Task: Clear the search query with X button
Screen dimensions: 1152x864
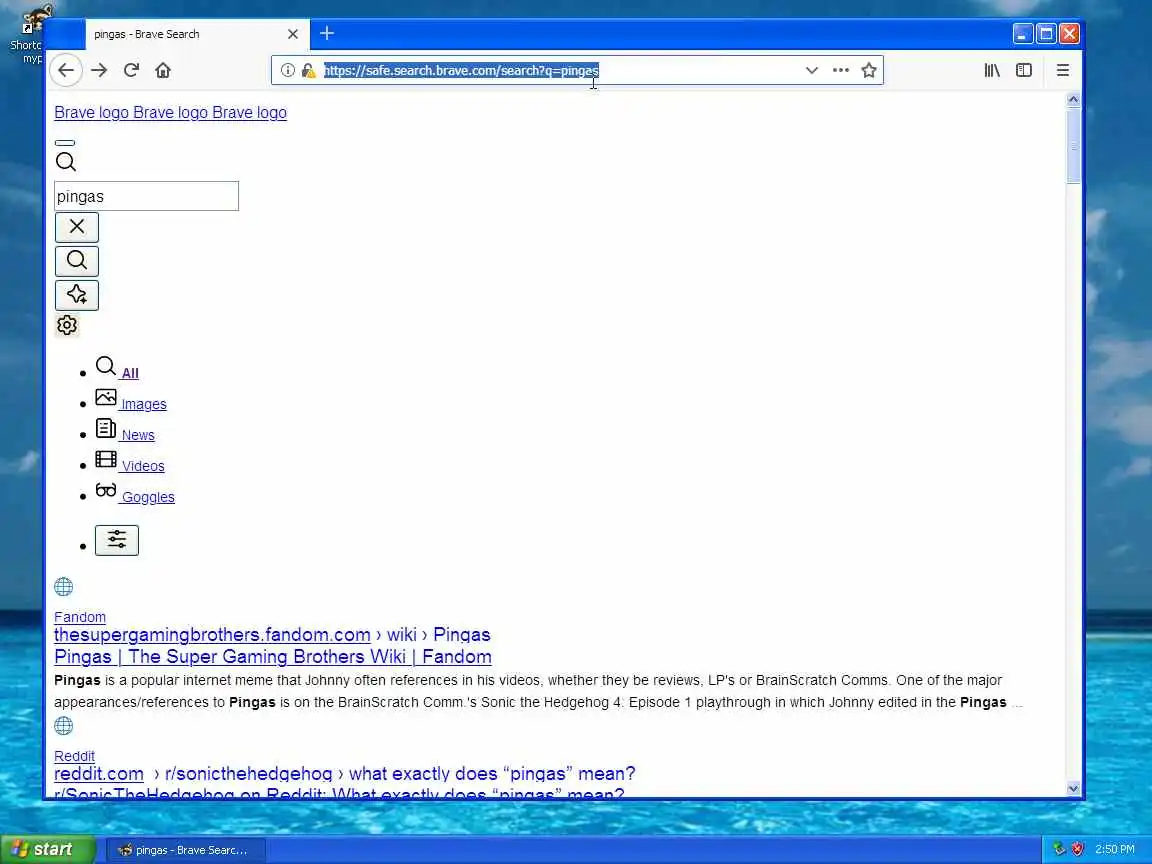Action: coord(76,227)
